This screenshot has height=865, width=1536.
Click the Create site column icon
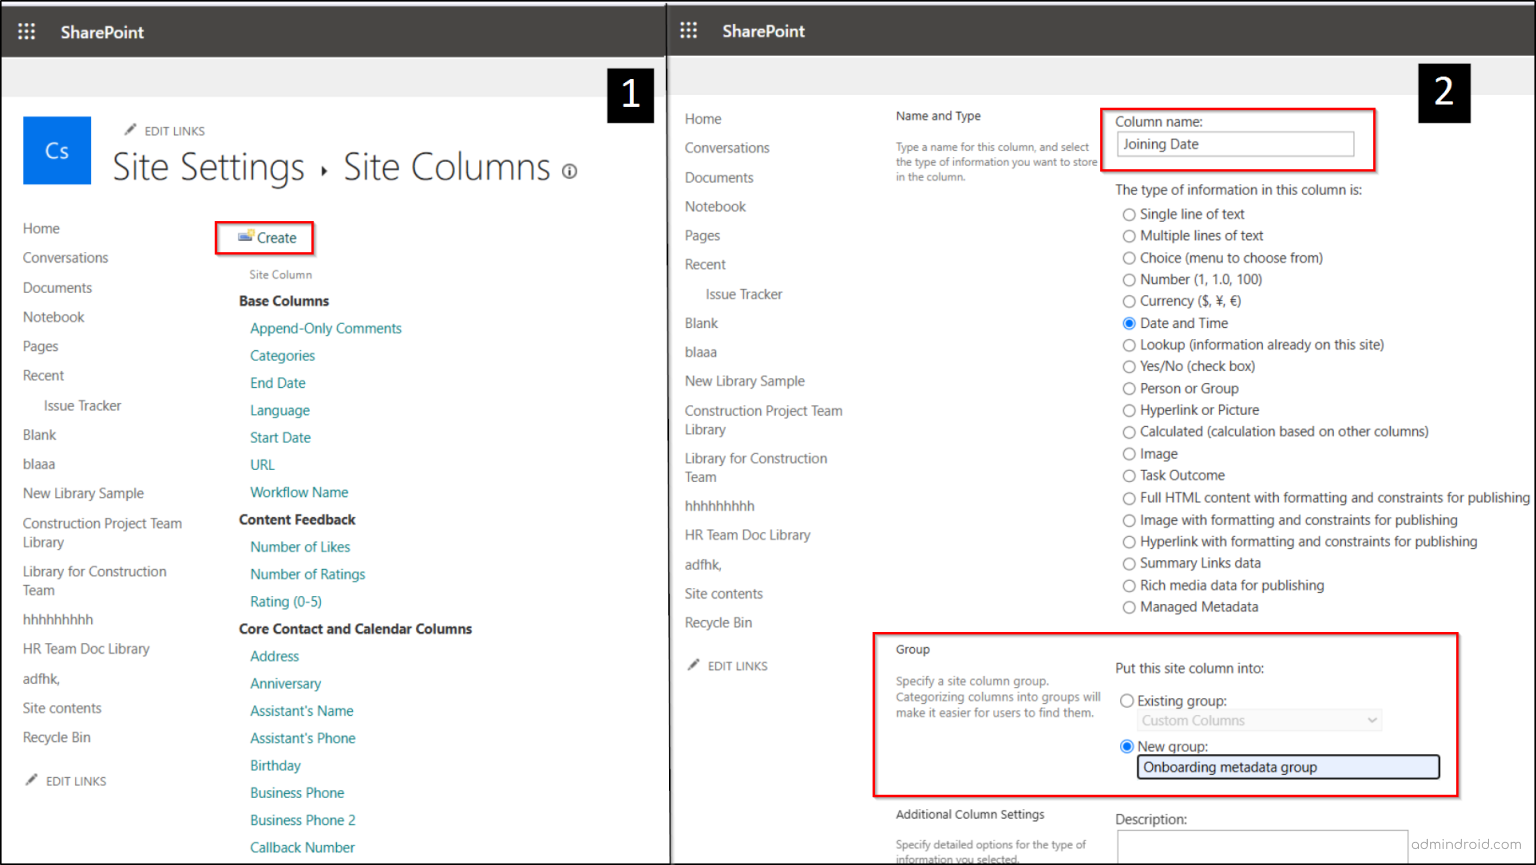coord(244,236)
